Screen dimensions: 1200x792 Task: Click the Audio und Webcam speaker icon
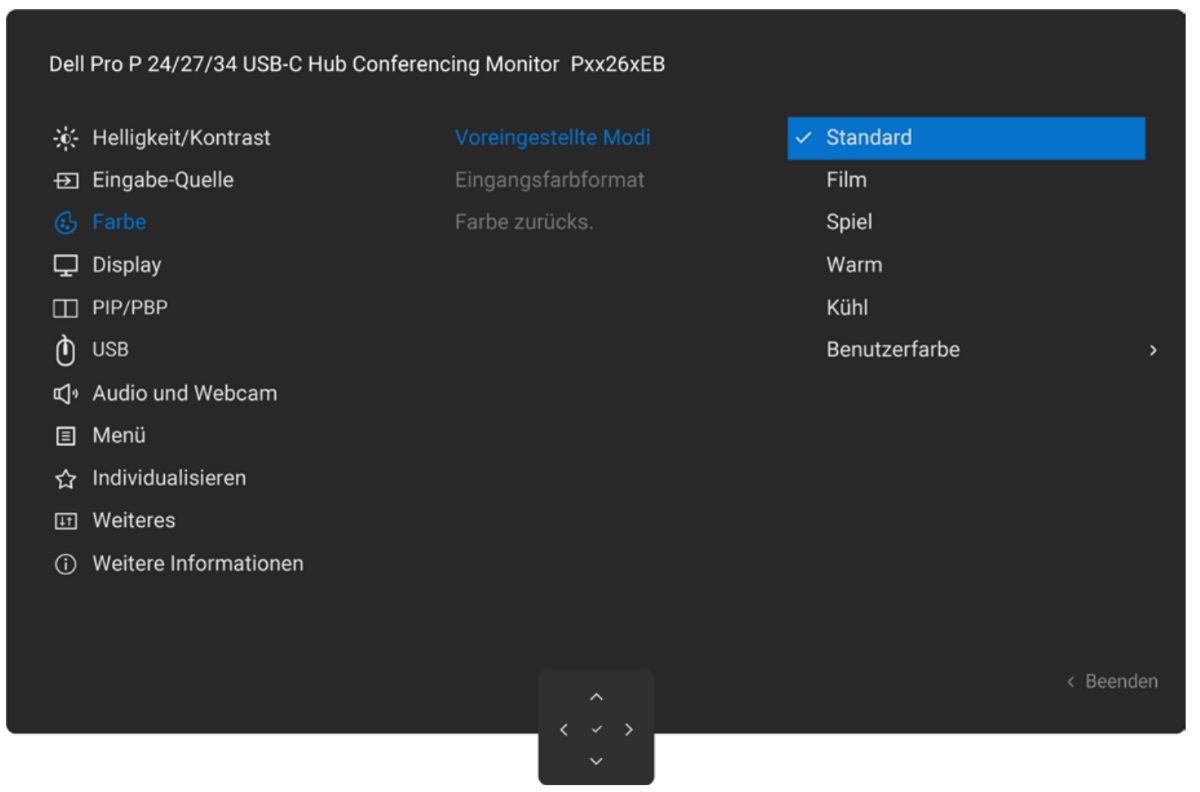66,394
